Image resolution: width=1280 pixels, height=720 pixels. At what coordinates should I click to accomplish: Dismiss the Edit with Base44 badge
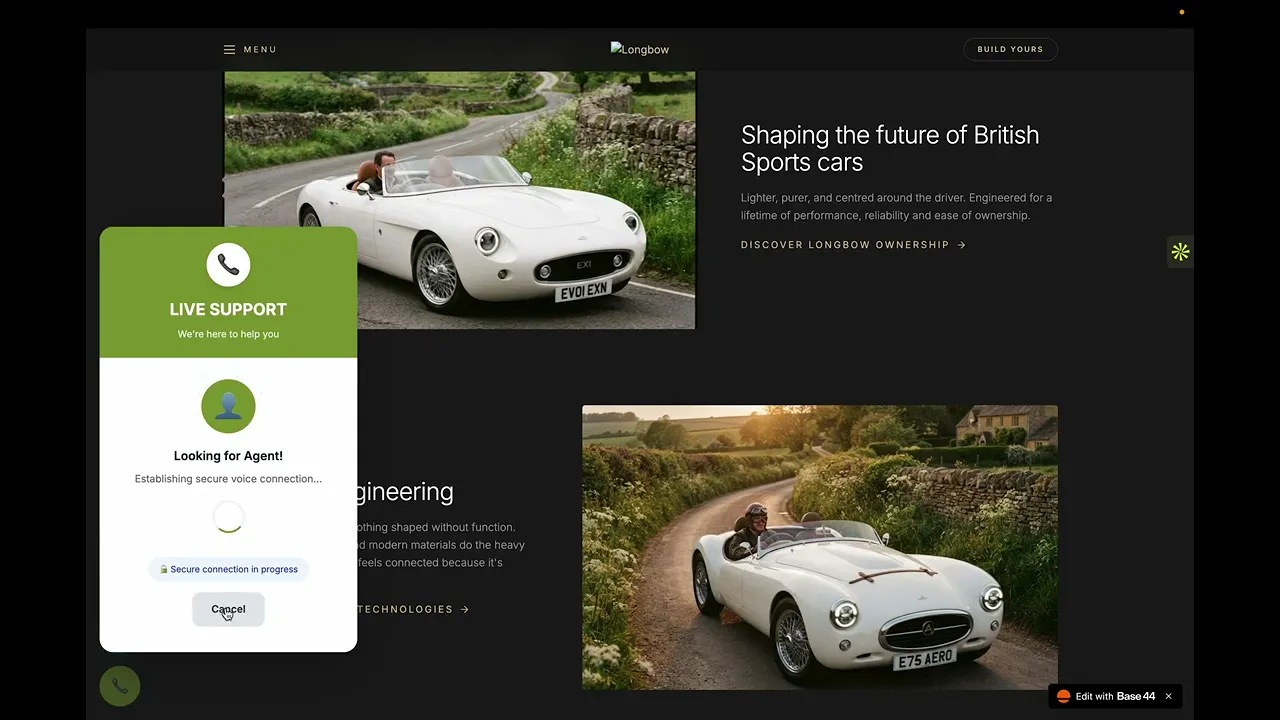click(1168, 696)
